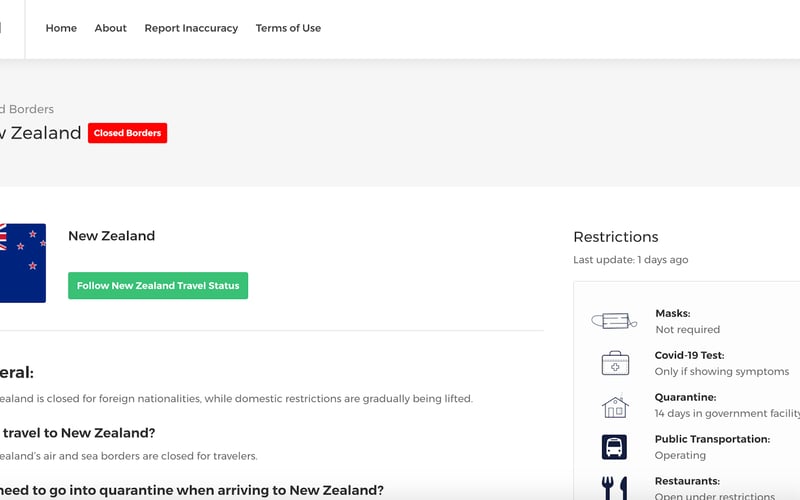Click the face mask icon
The image size is (800, 500).
tap(614, 321)
